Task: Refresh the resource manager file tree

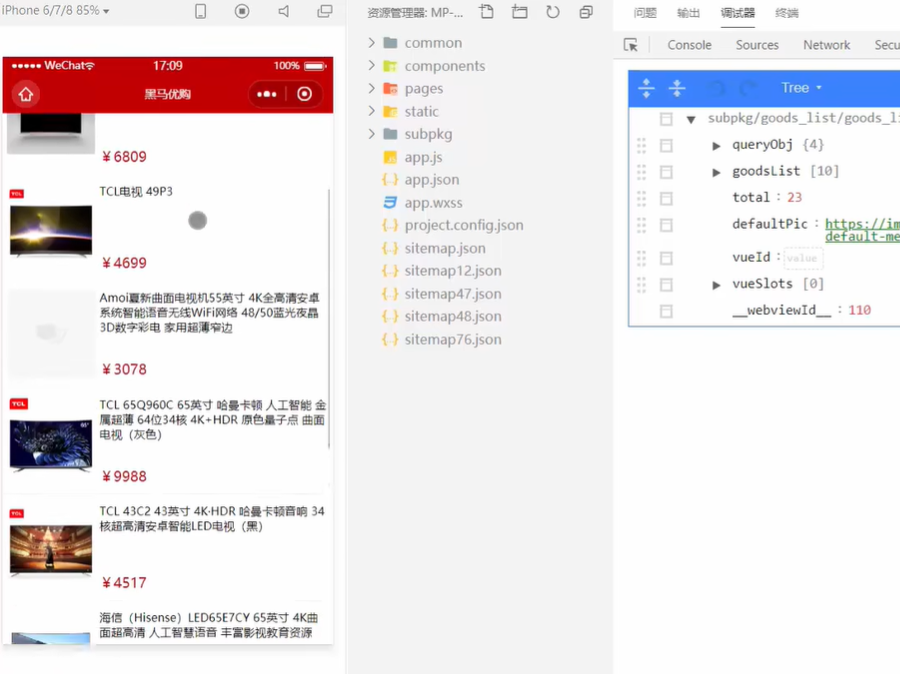Action: point(553,12)
